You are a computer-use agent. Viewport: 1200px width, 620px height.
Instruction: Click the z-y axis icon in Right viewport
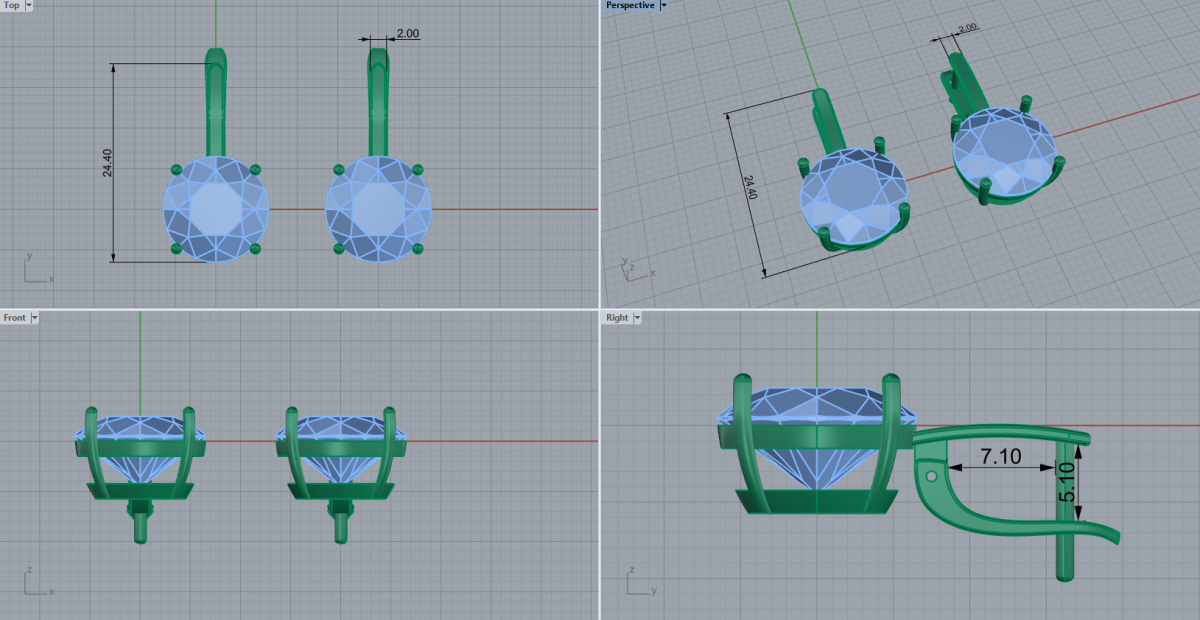point(640,581)
